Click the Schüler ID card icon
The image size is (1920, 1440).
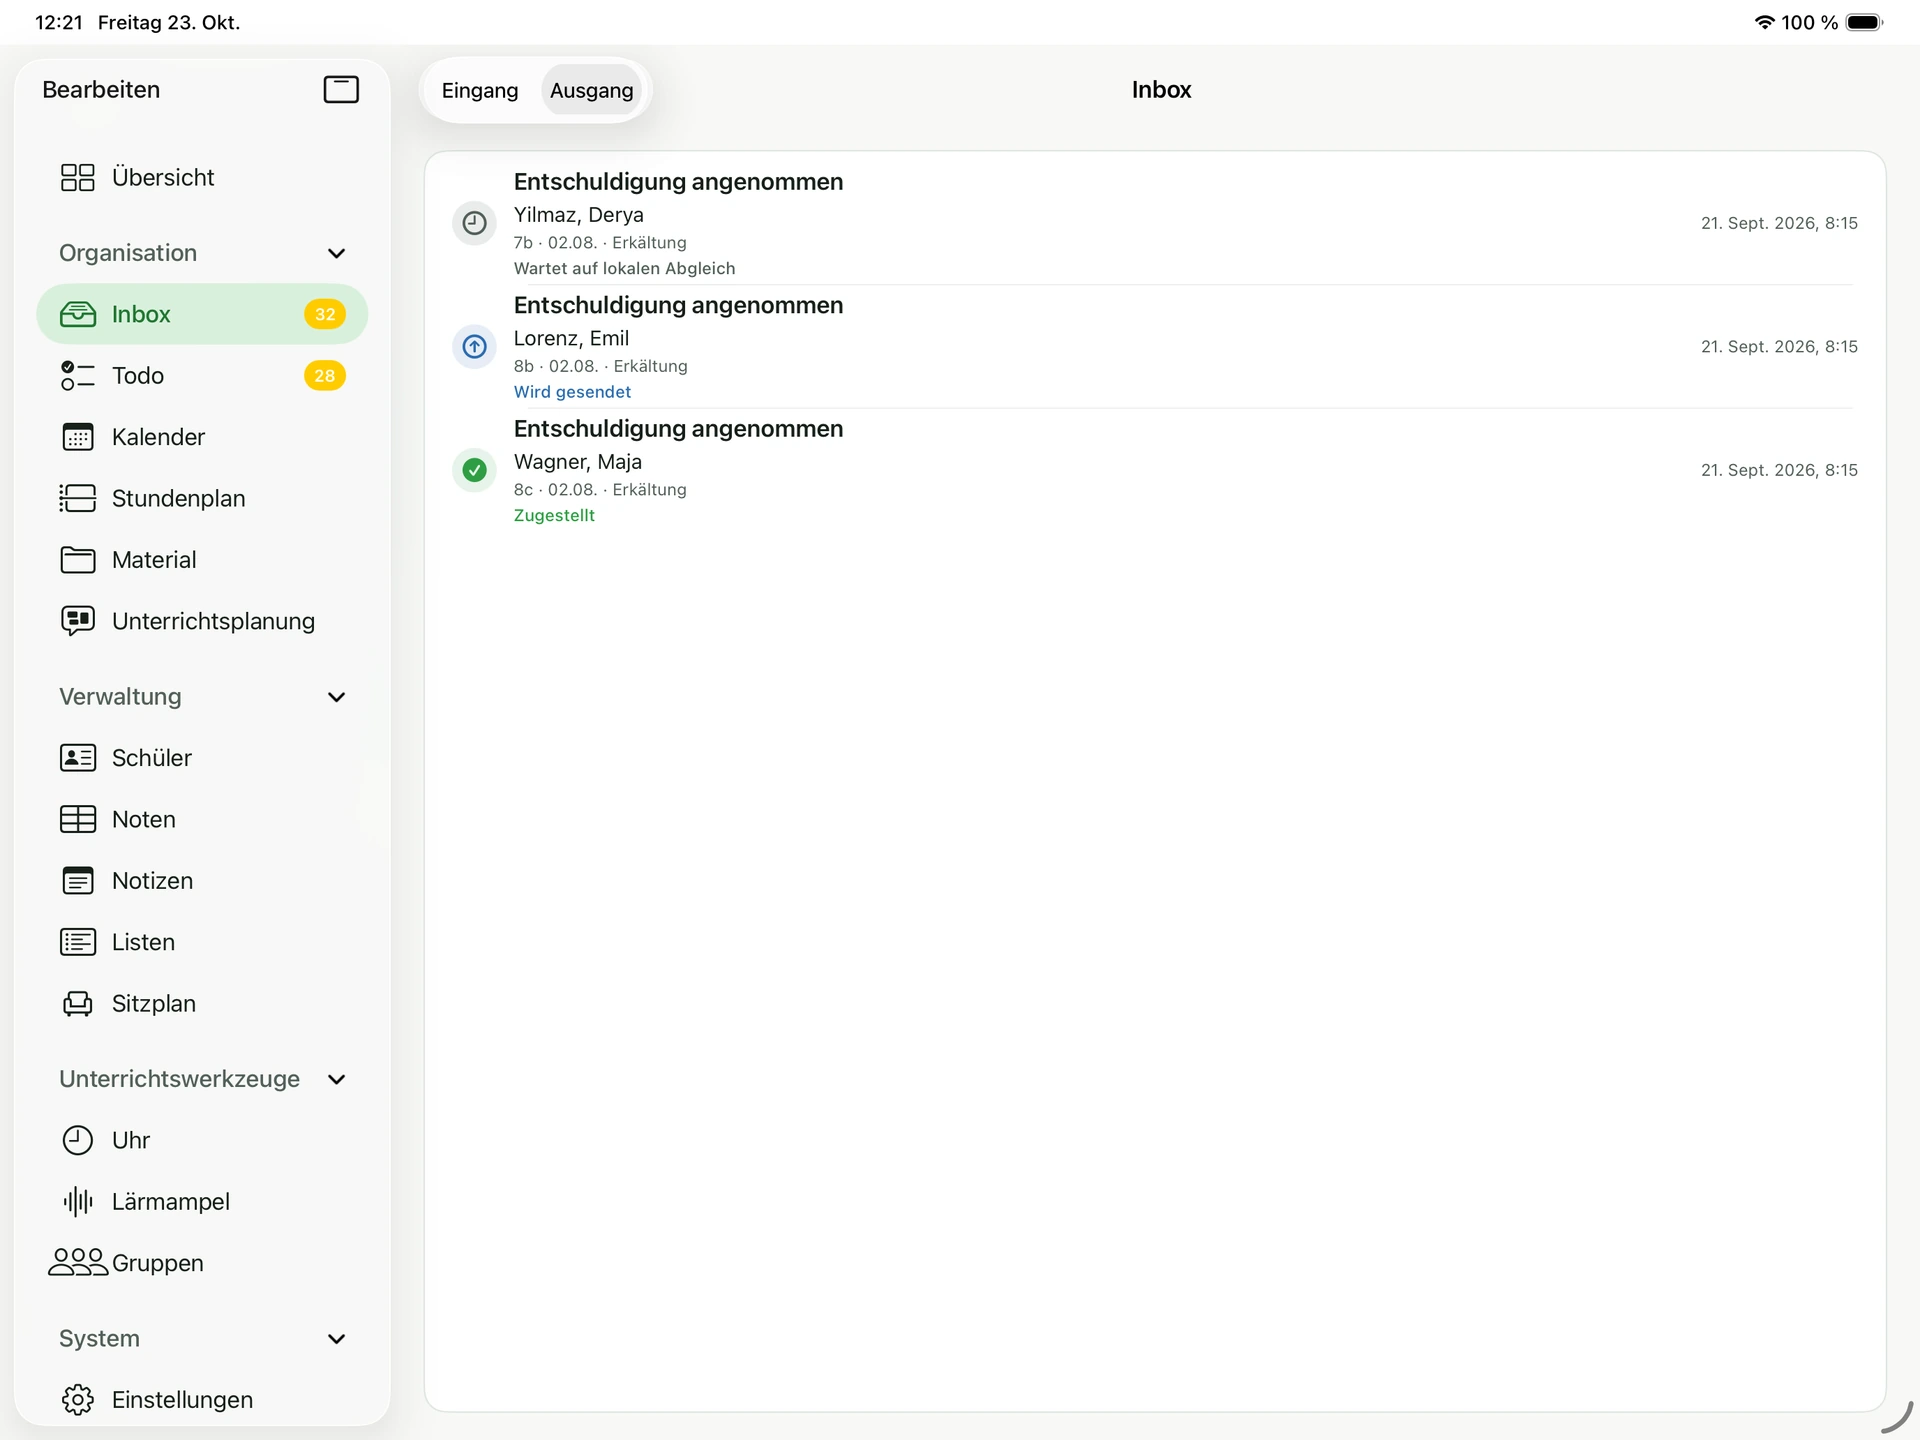click(78, 758)
